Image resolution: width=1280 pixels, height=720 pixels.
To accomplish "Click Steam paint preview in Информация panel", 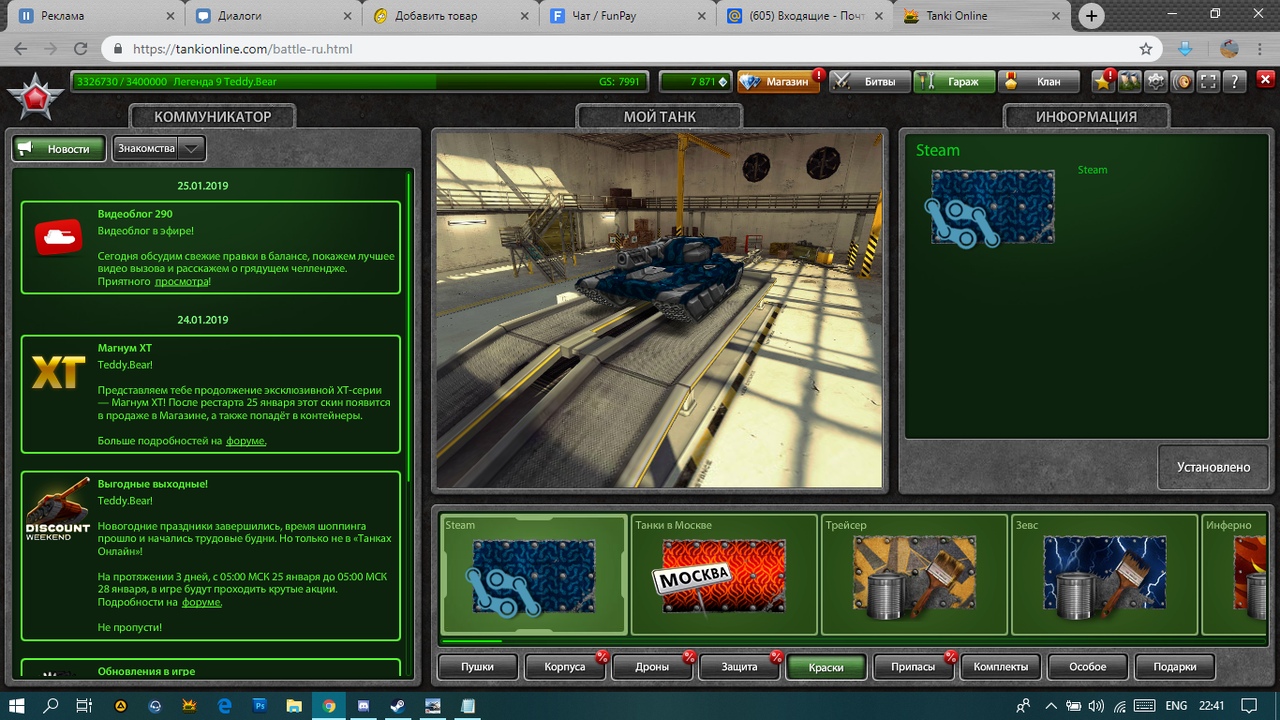I will pyautogui.click(x=990, y=207).
